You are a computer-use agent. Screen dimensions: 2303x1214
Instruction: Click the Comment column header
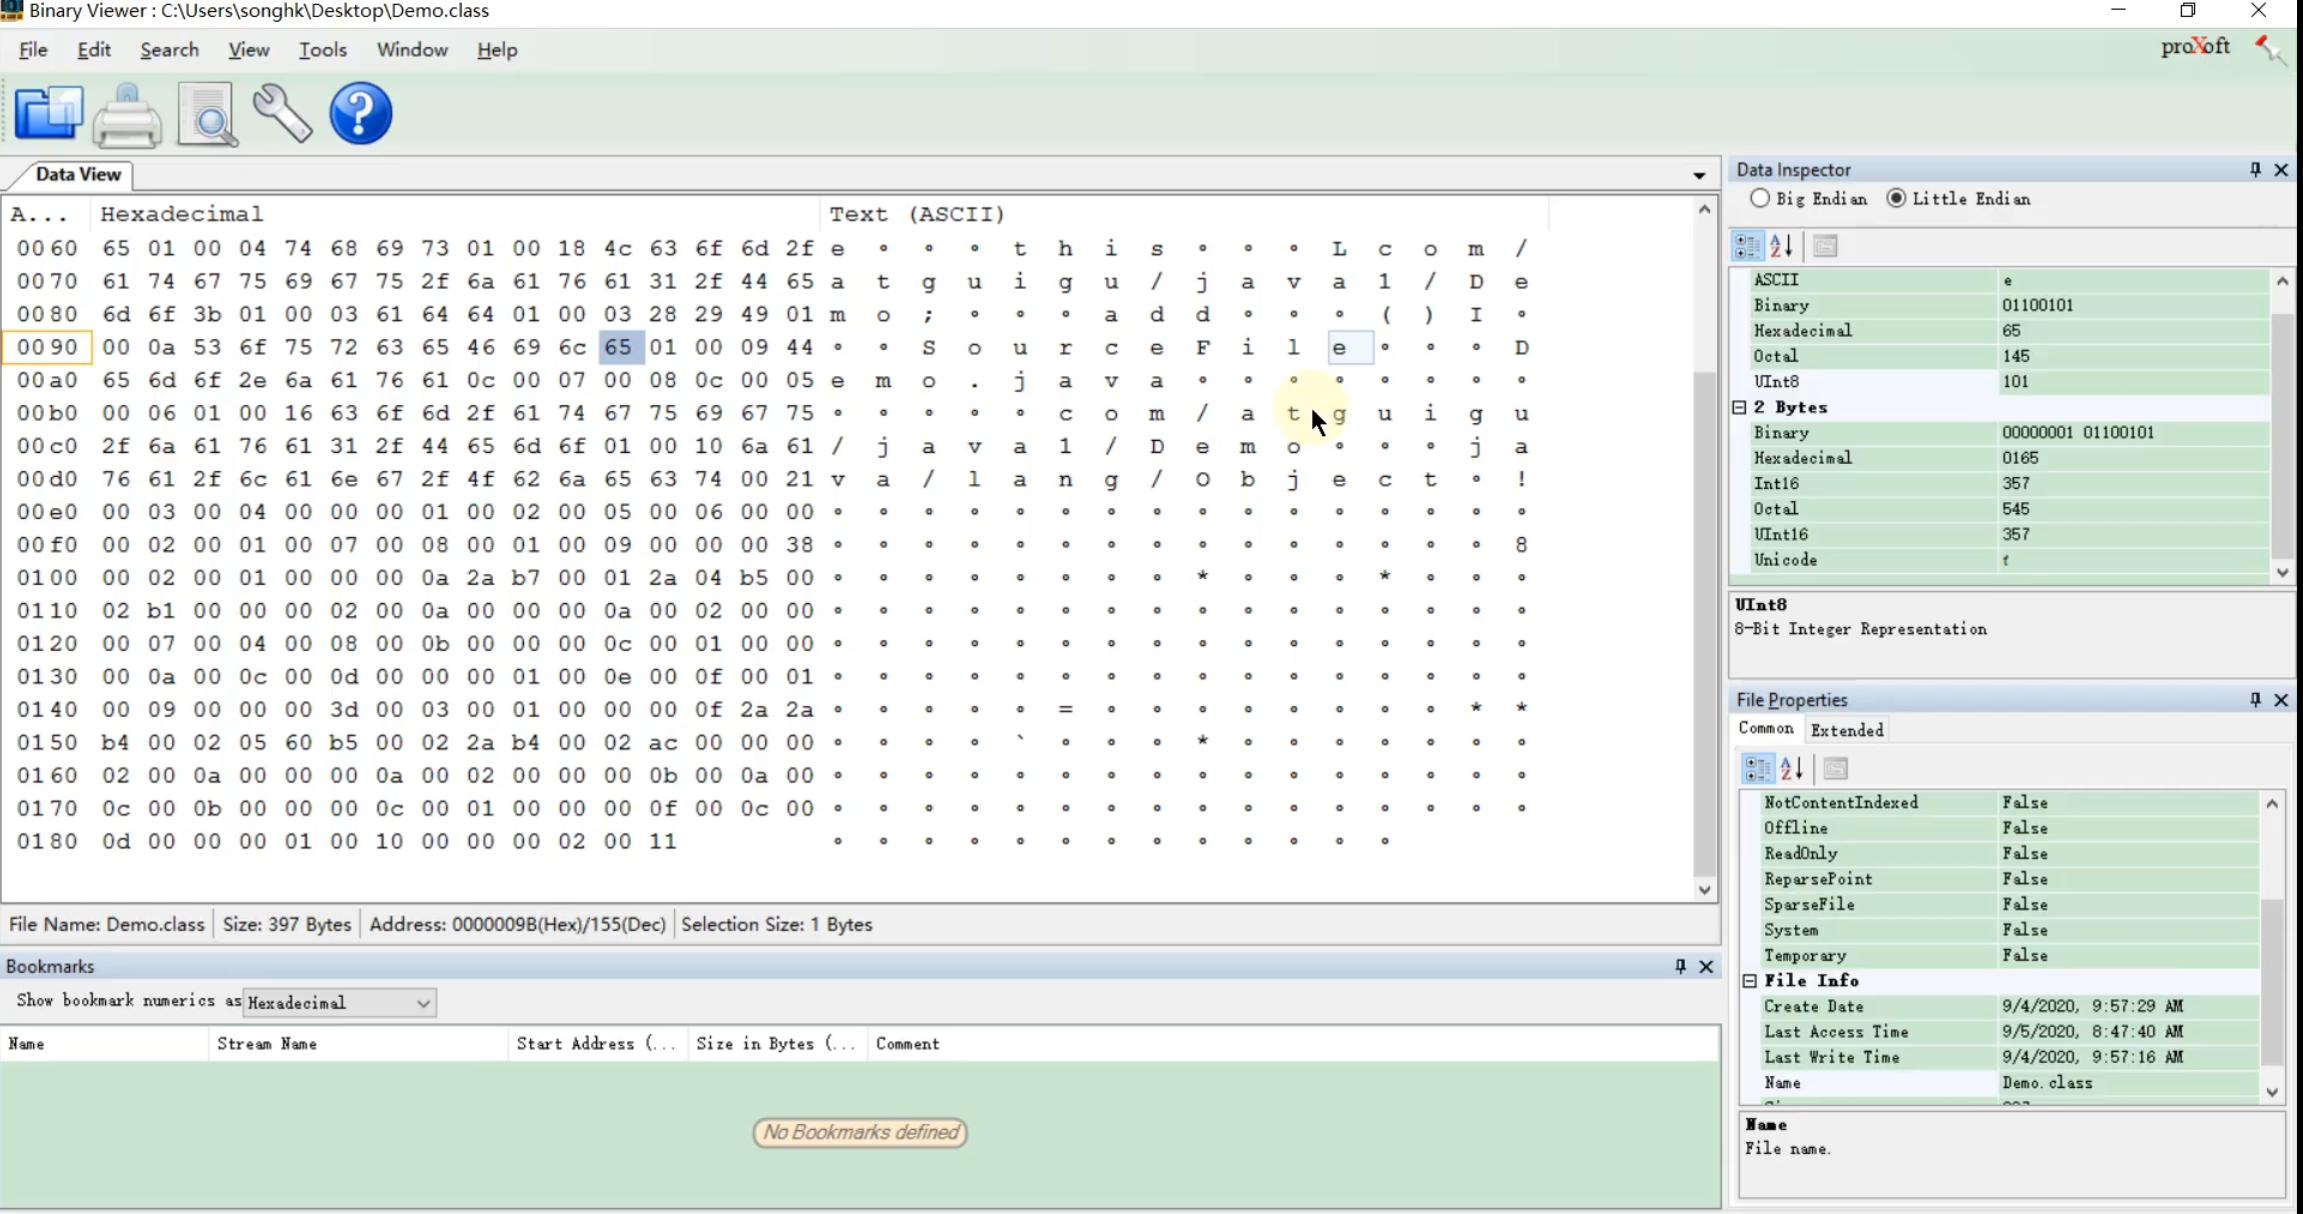1292,1044
